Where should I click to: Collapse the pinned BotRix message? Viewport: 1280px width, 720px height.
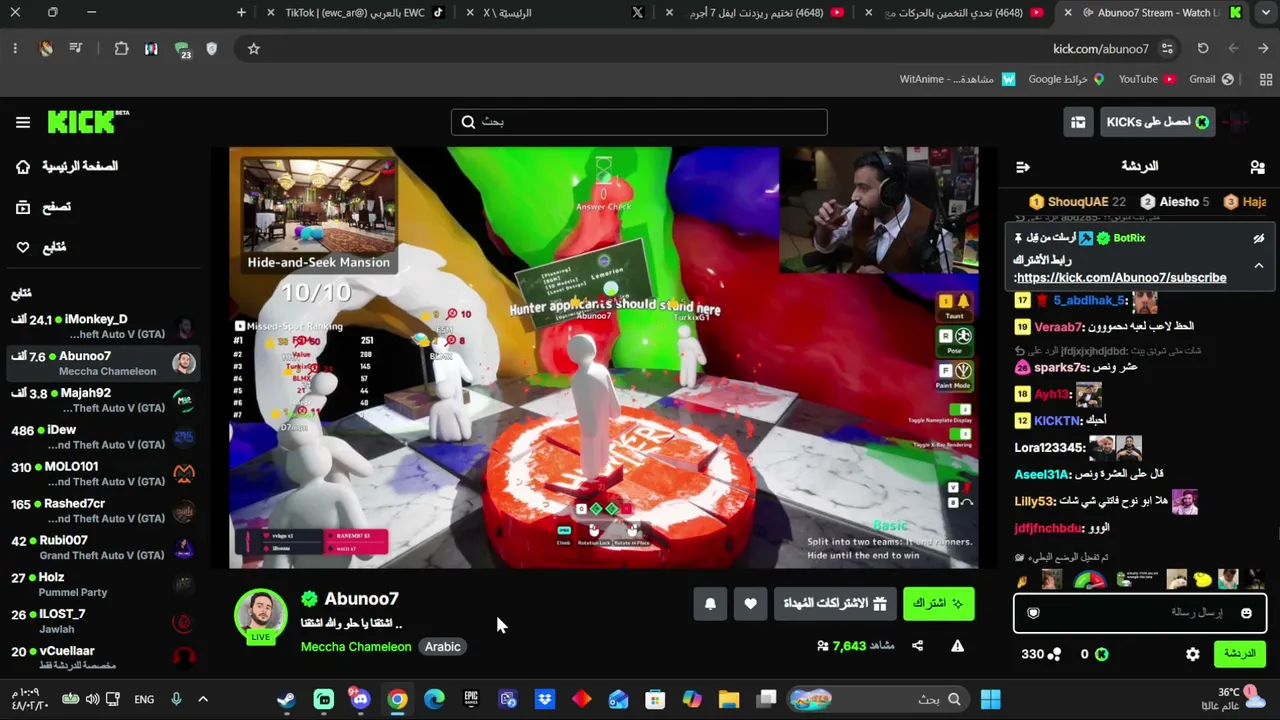click(x=1259, y=266)
